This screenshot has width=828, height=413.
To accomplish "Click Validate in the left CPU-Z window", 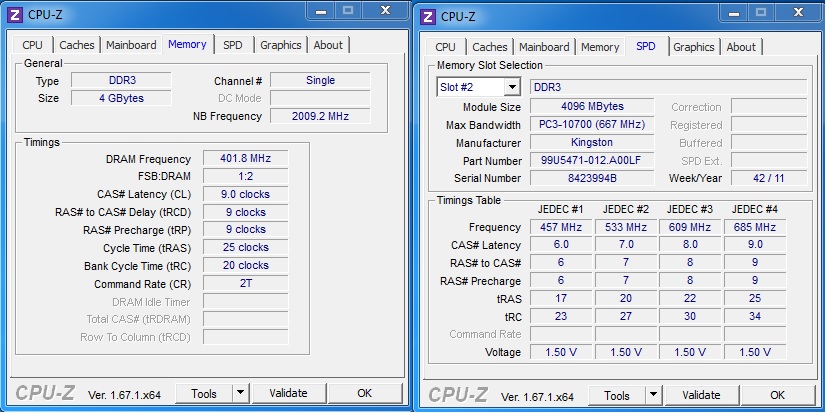I will coord(288,393).
